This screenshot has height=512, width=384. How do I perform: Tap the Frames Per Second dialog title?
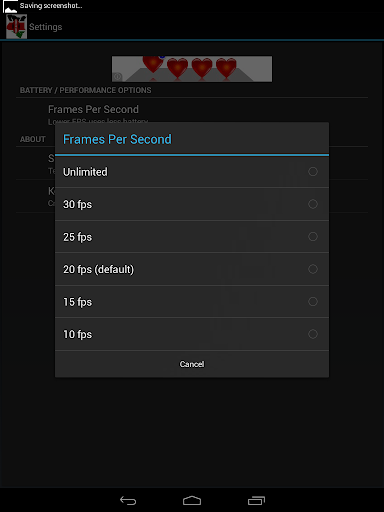pos(117,139)
